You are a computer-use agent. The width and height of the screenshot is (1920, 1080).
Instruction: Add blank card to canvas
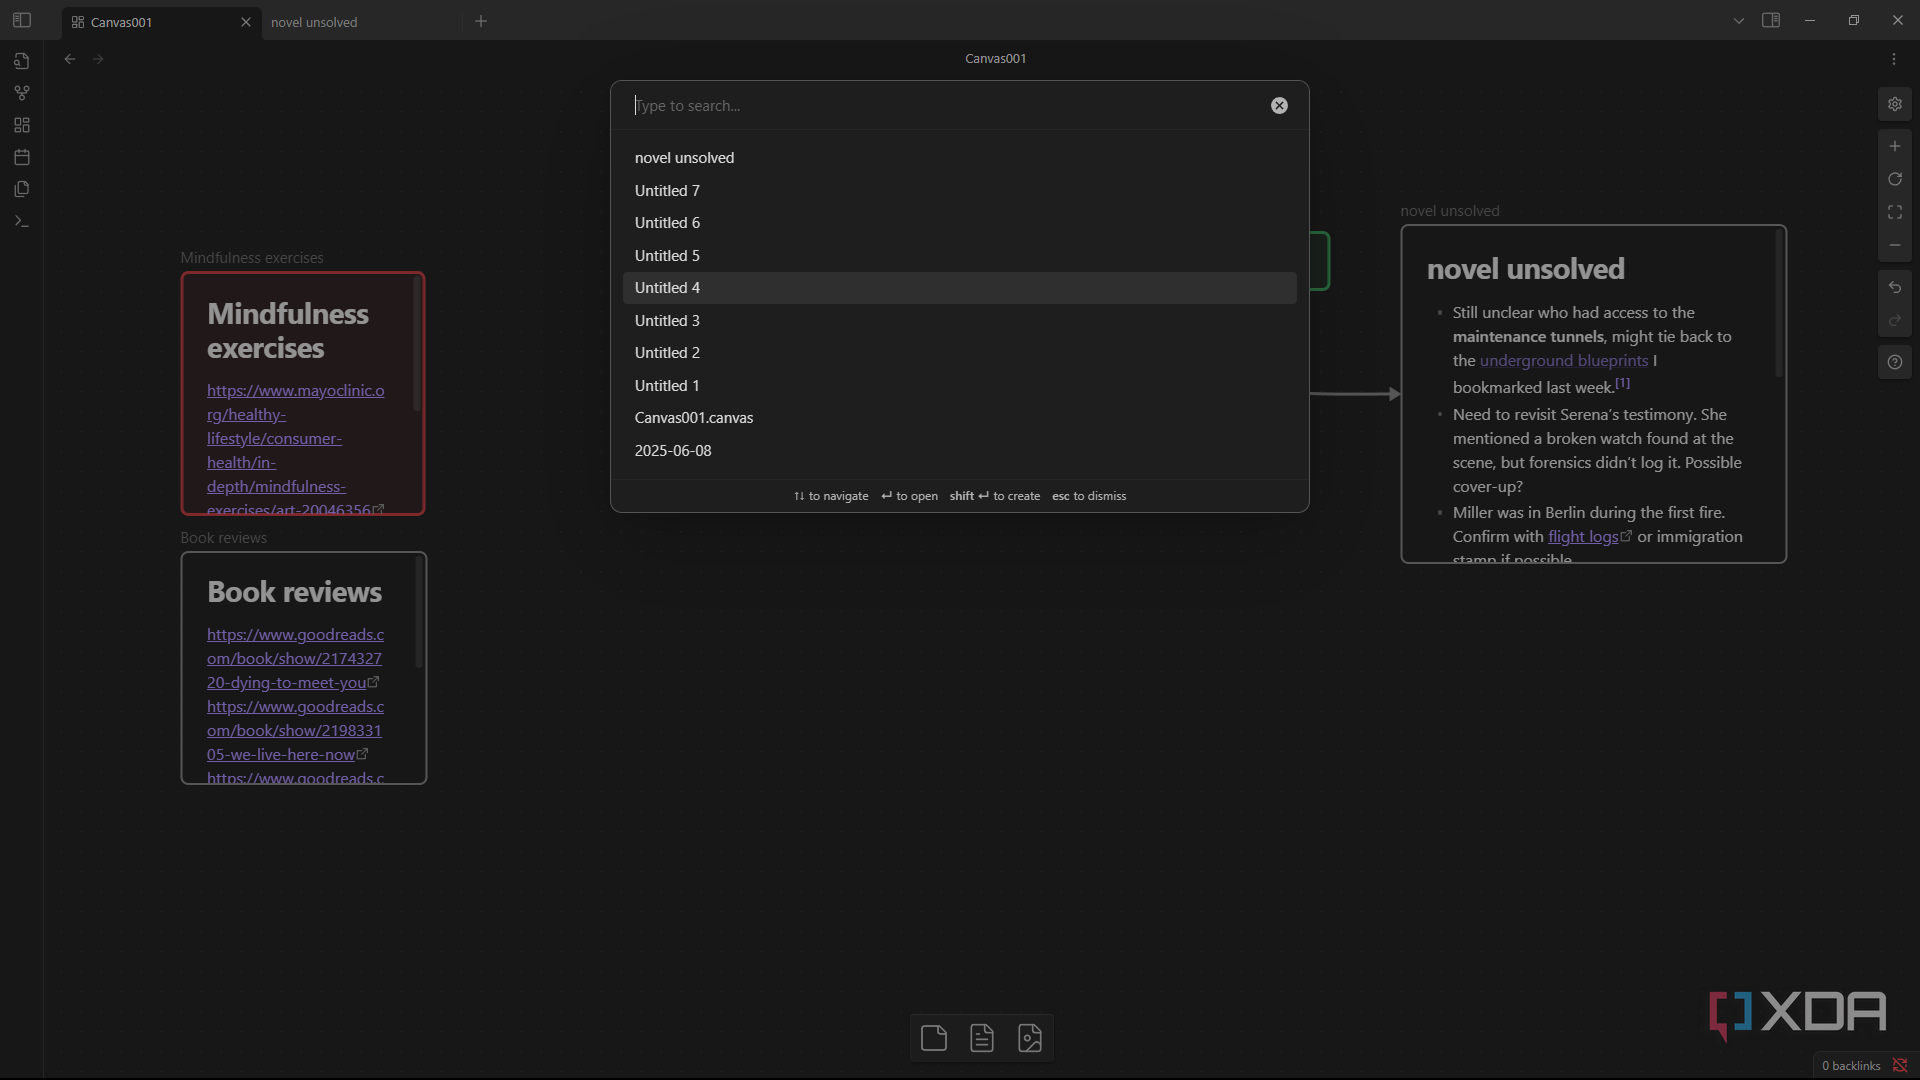coord(934,1038)
